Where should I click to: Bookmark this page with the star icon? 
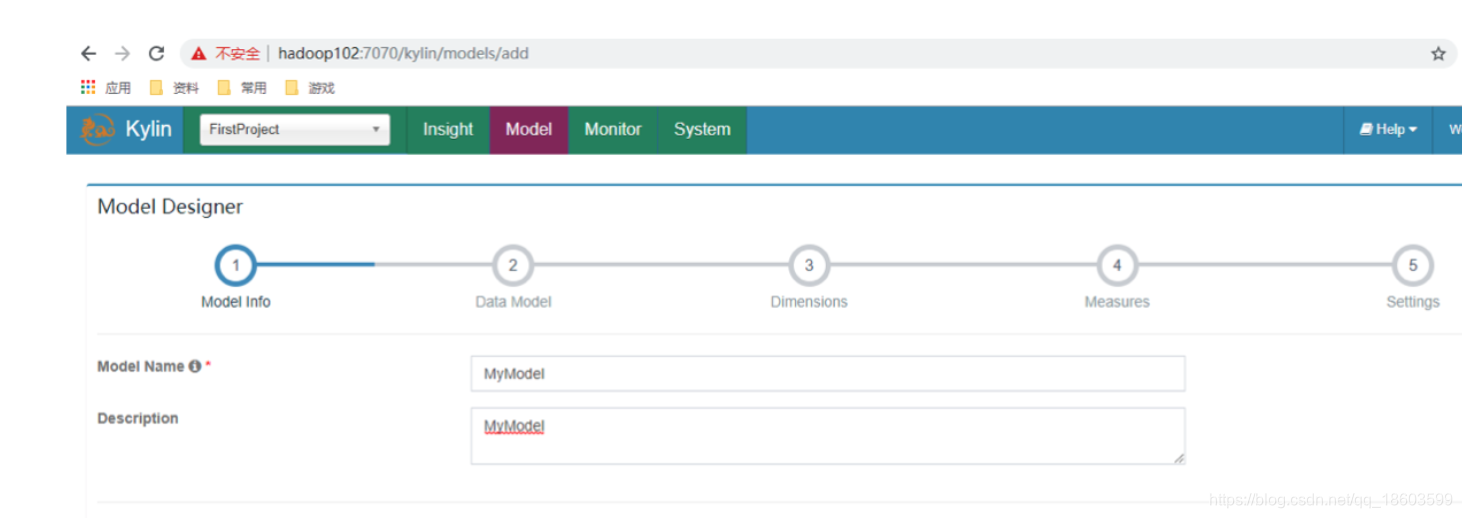coord(1438,54)
